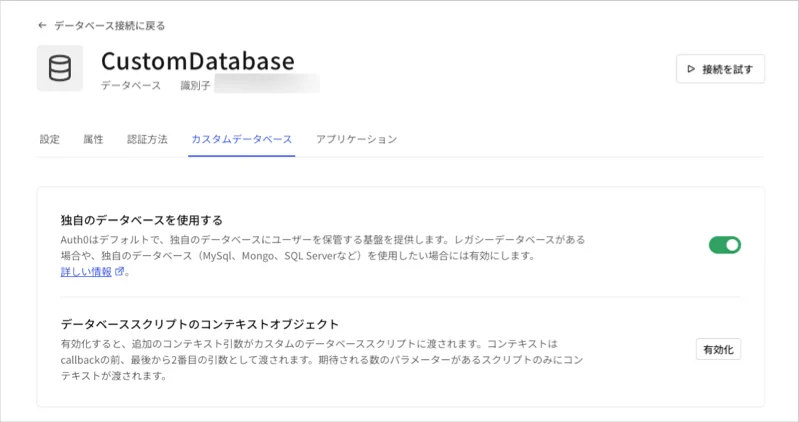Click the CustomDatabase title text

(x=198, y=61)
